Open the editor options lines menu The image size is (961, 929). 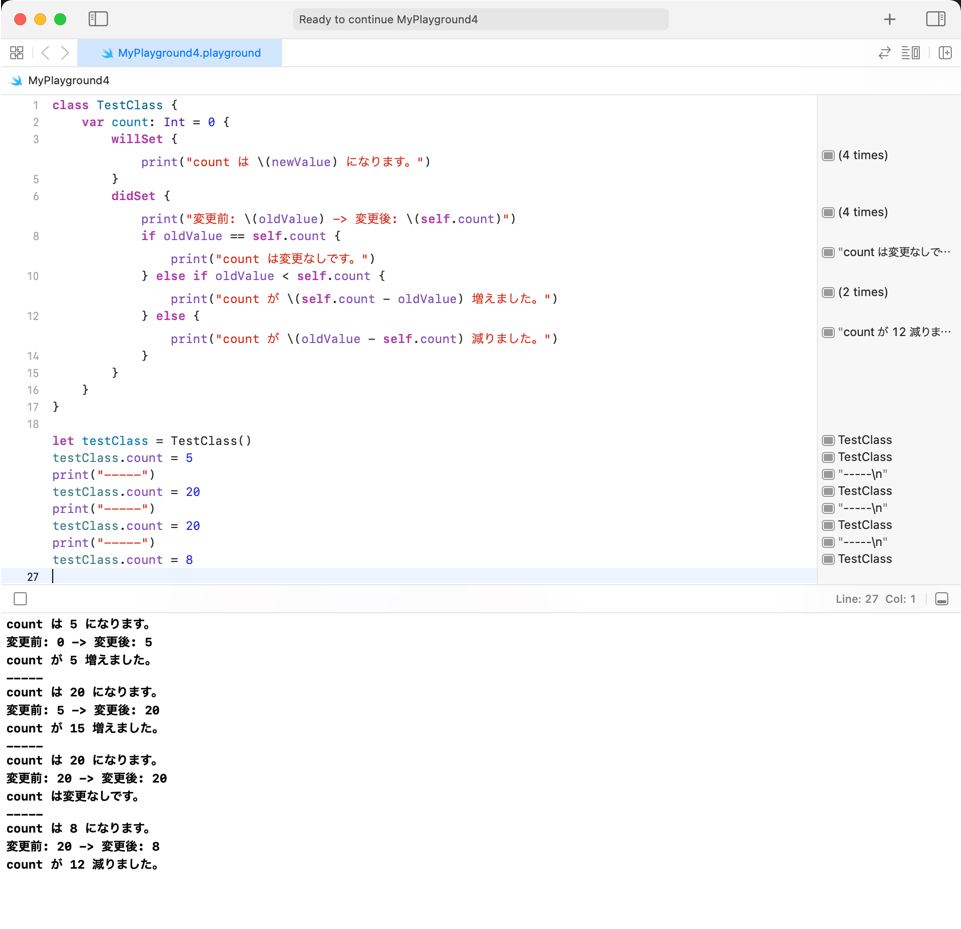point(910,53)
